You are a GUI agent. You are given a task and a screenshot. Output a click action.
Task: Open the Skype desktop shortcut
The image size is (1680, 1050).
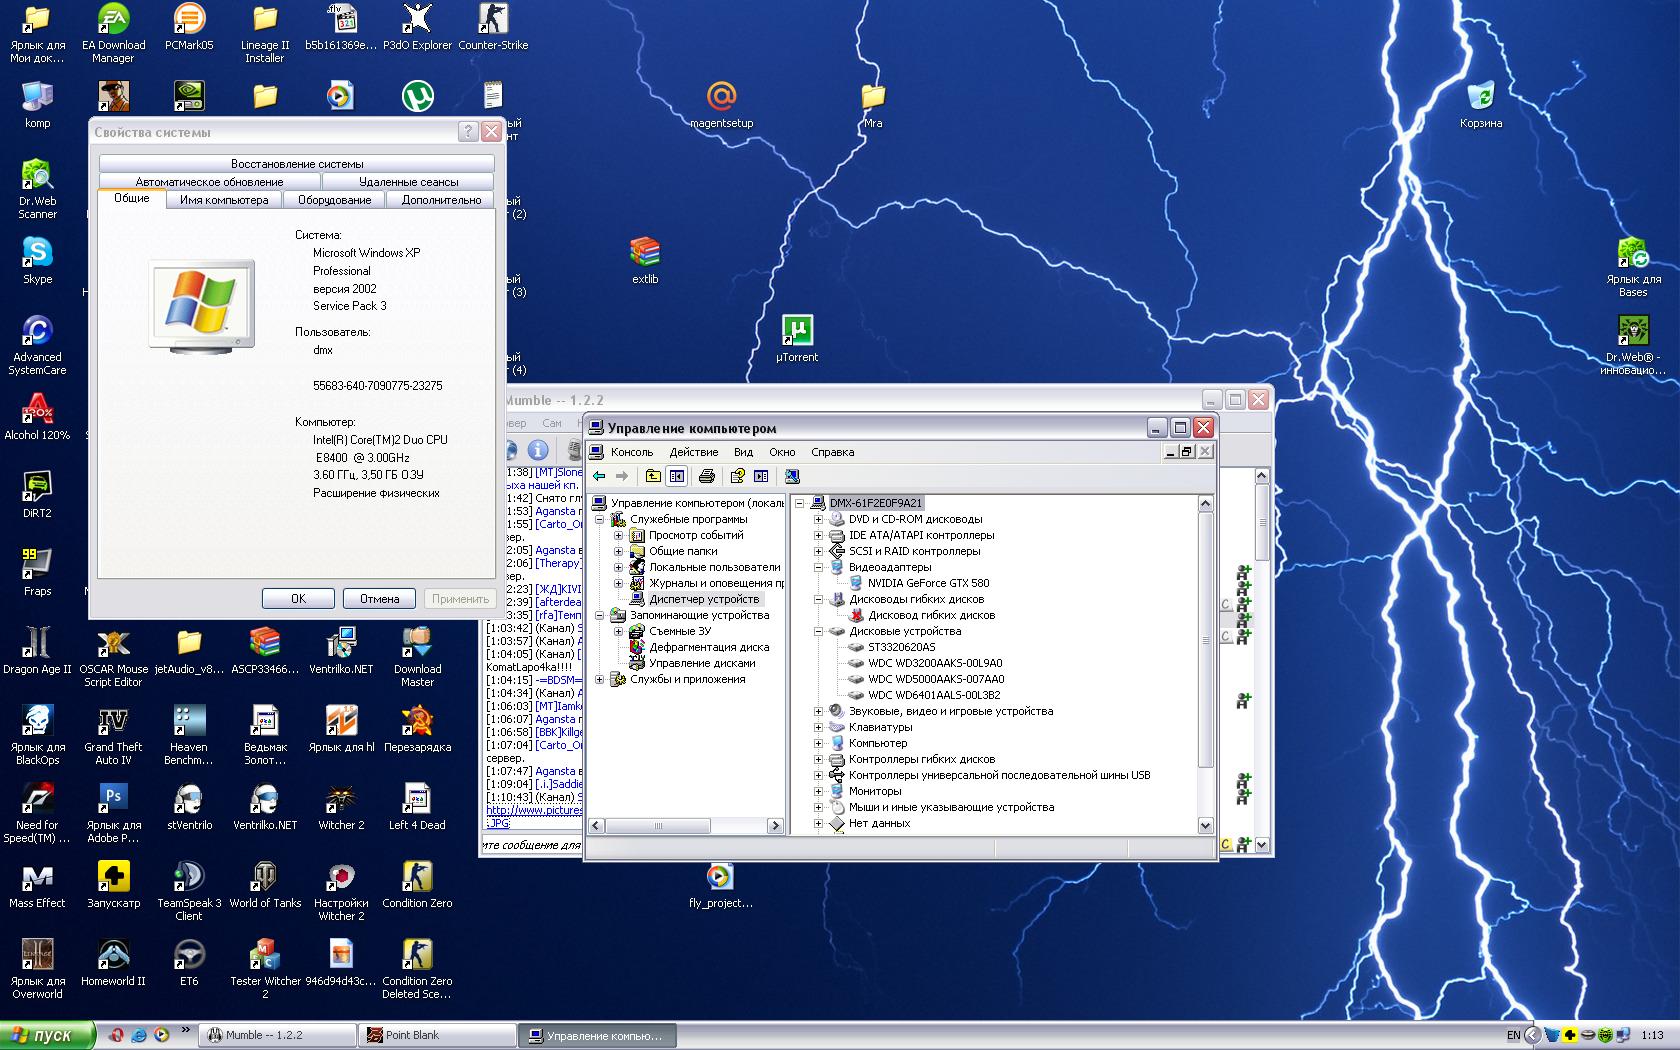click(37, 260)
